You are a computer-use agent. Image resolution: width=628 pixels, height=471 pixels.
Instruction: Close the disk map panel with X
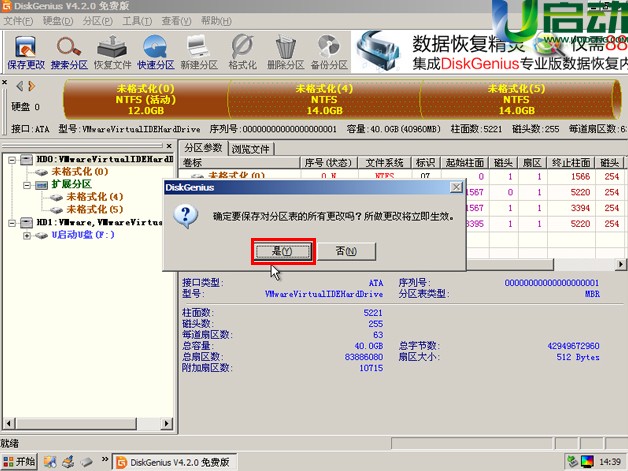(x=4, y=82)
